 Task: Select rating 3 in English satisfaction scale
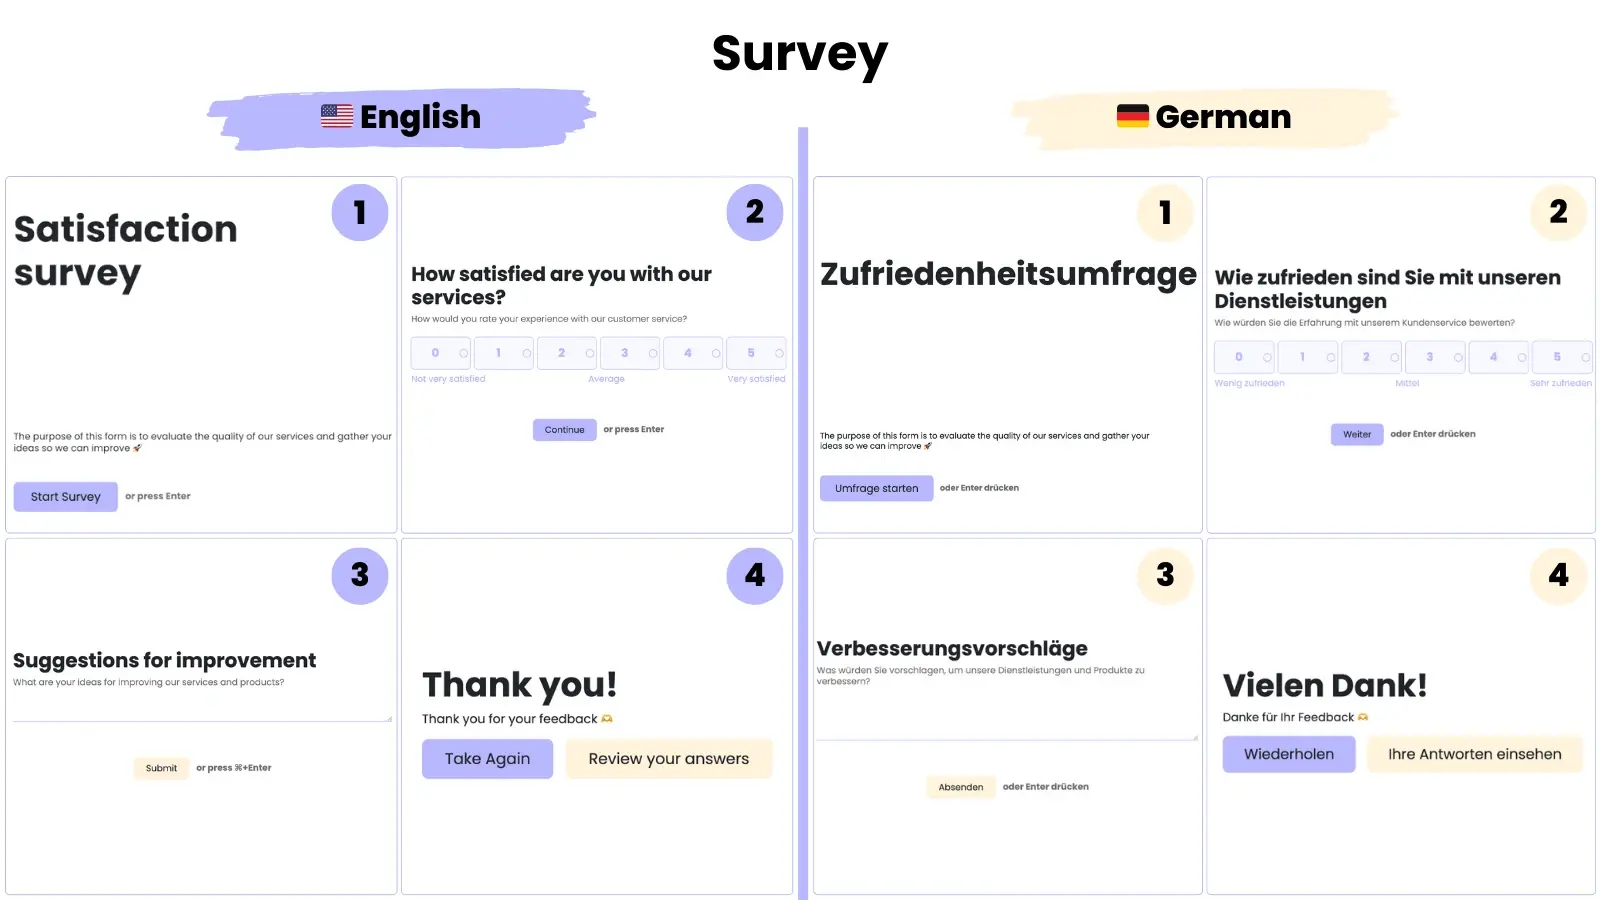click(630, 353)
